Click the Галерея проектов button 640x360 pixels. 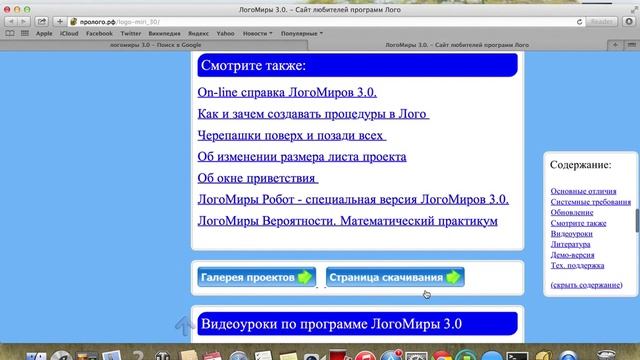pyautogui.click(x=257, y=277)
